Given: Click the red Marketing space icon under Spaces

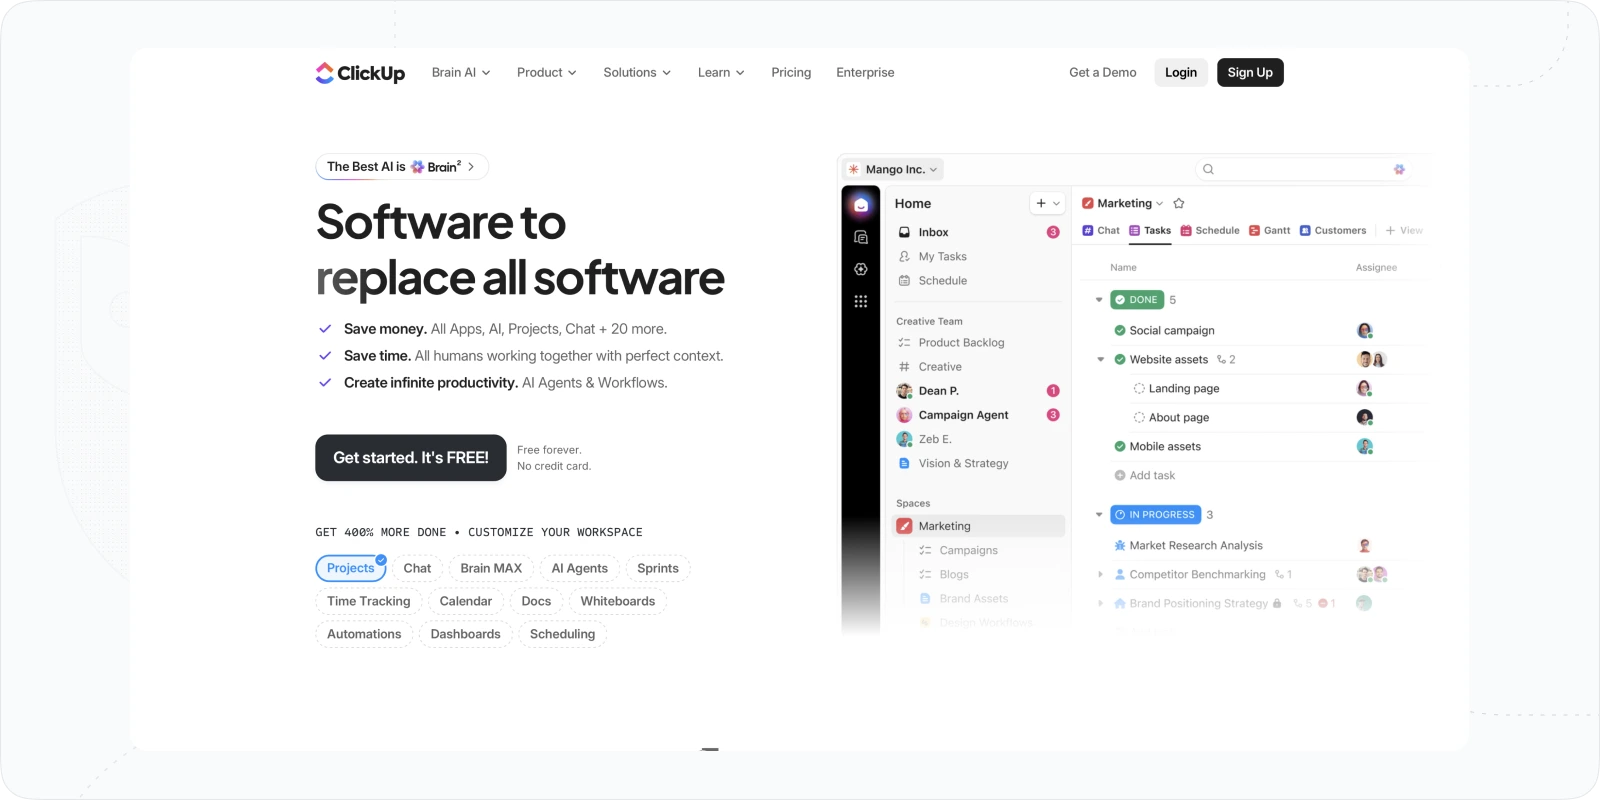Looking at the screenshot, I should point(904,526).
